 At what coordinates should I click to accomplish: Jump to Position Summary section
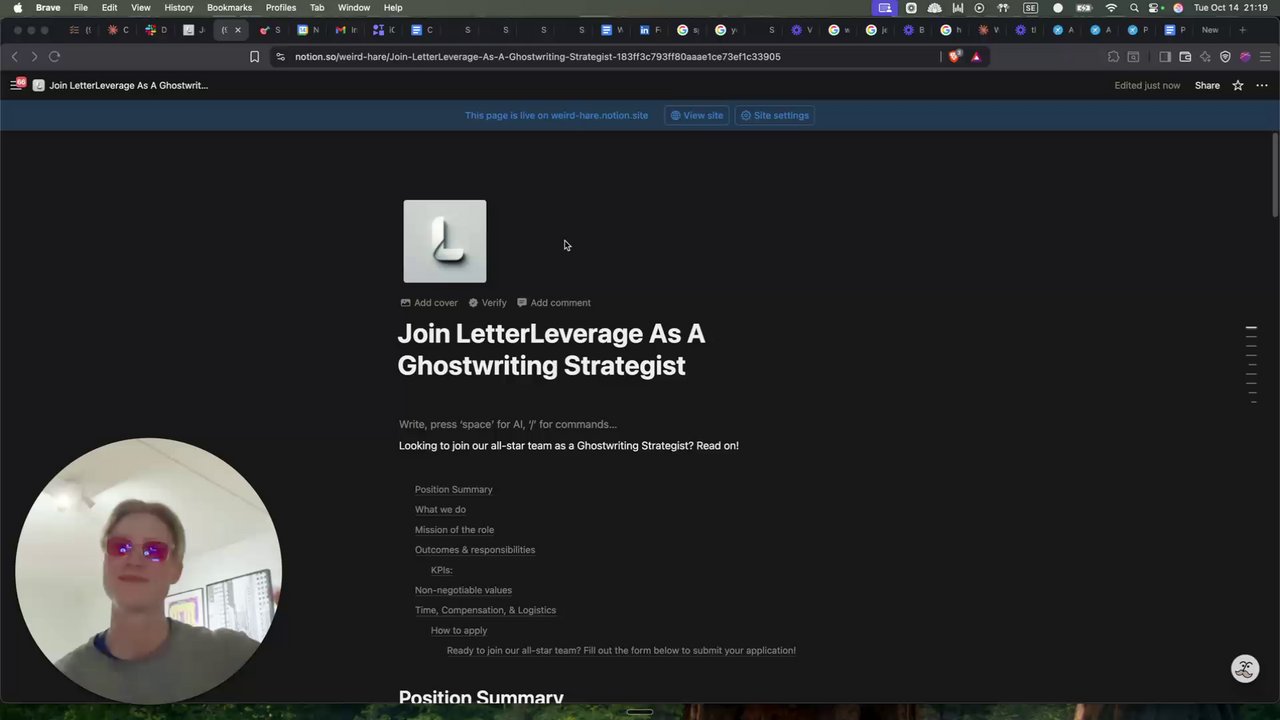pos(454,489)
